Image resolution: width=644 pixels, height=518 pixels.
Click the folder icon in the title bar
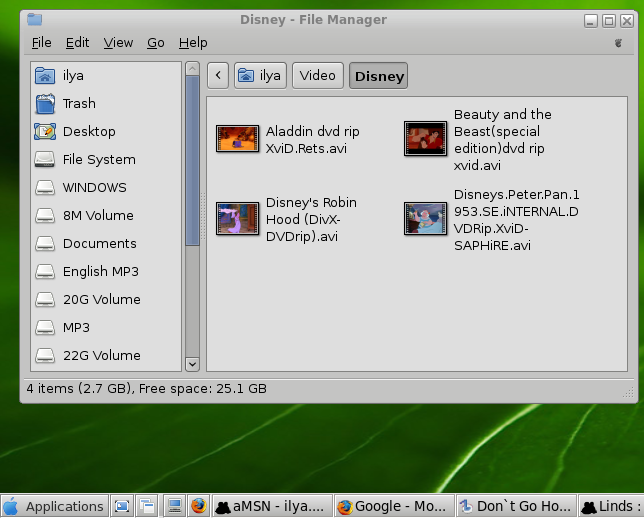coord(34,19)
